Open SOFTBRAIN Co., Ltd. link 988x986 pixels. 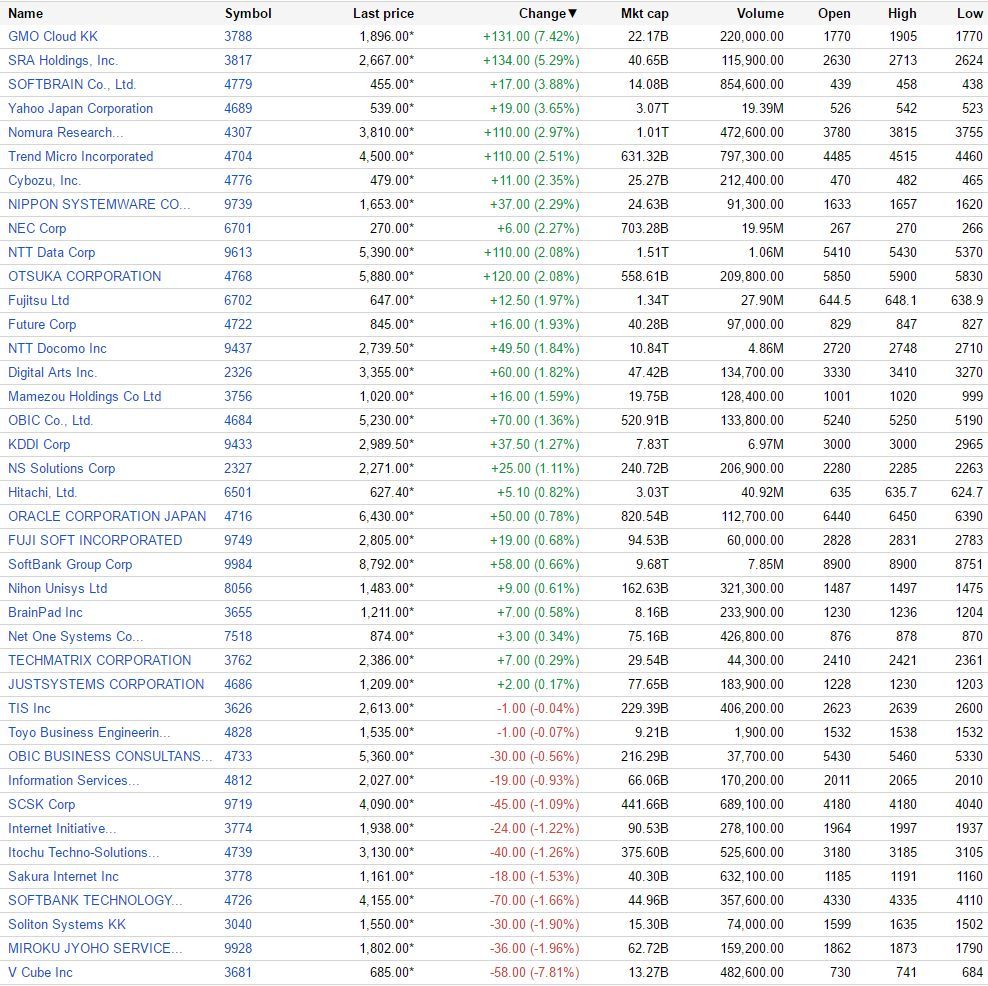pos(72,84)
